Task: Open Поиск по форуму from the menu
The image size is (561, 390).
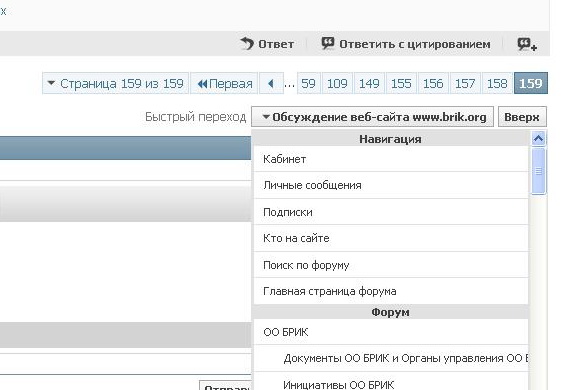Action: click(391, 265)
